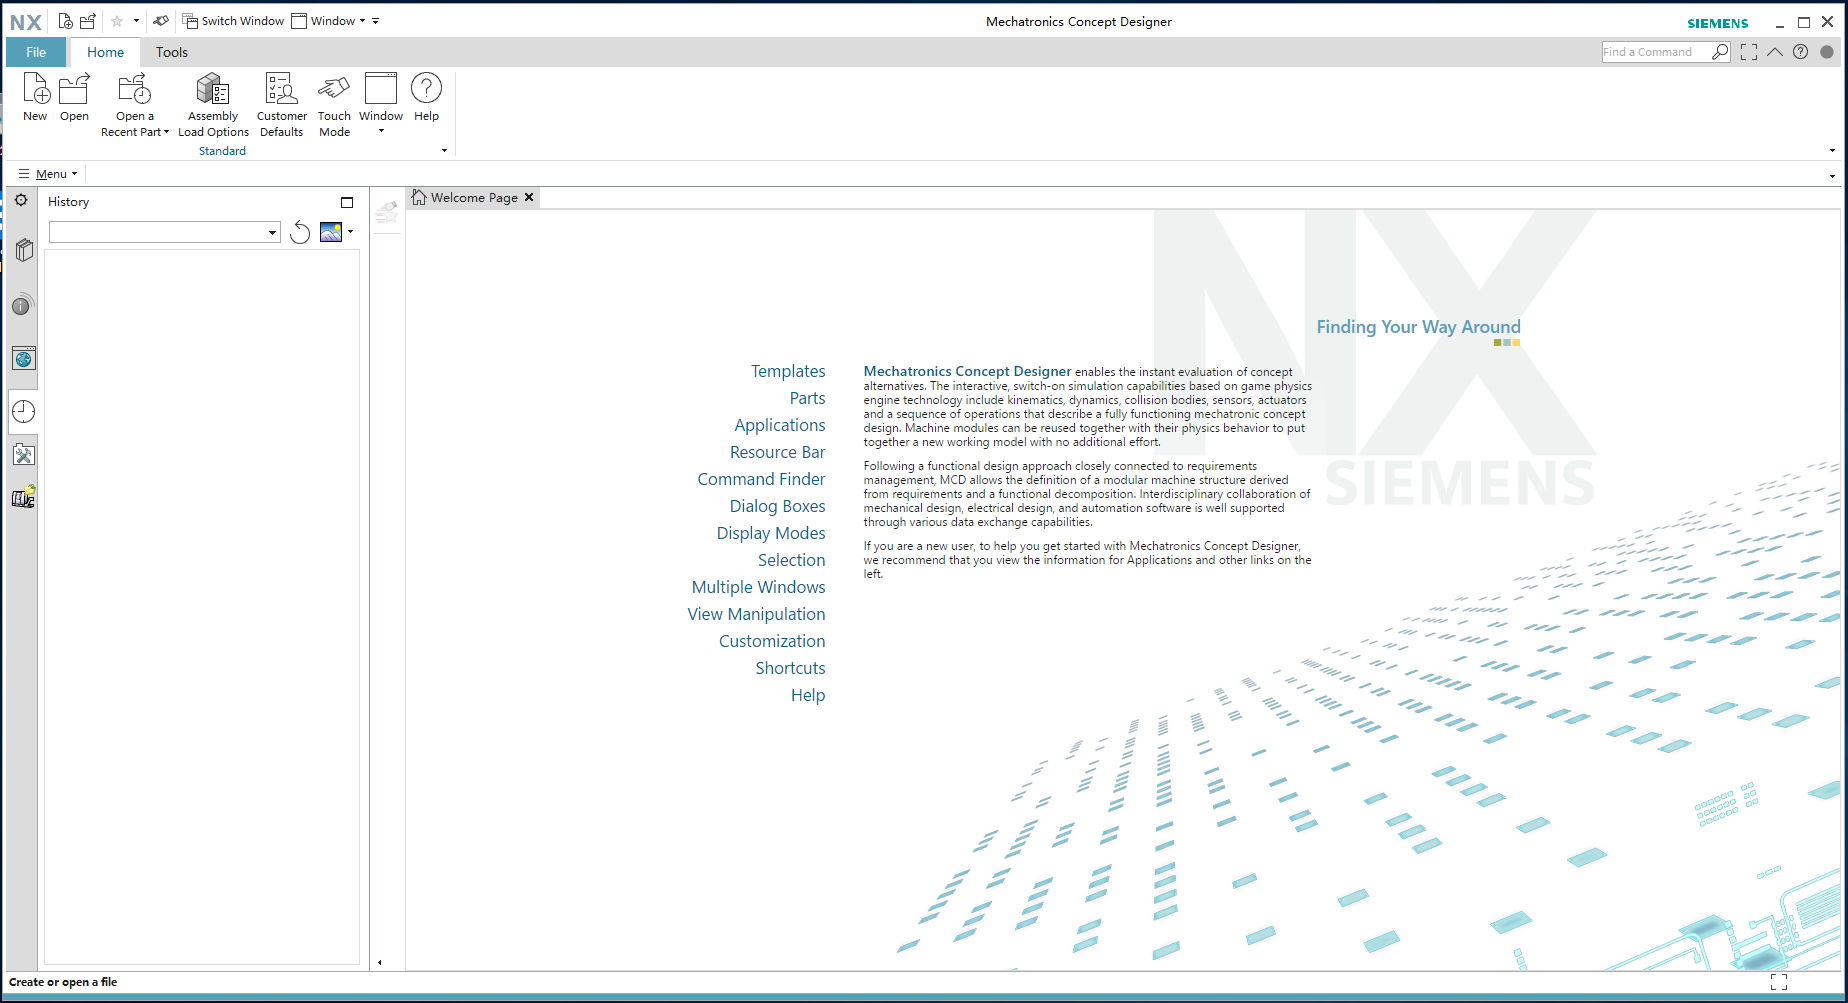
Task: Open resource bar options gear
Action: [21, 200]
